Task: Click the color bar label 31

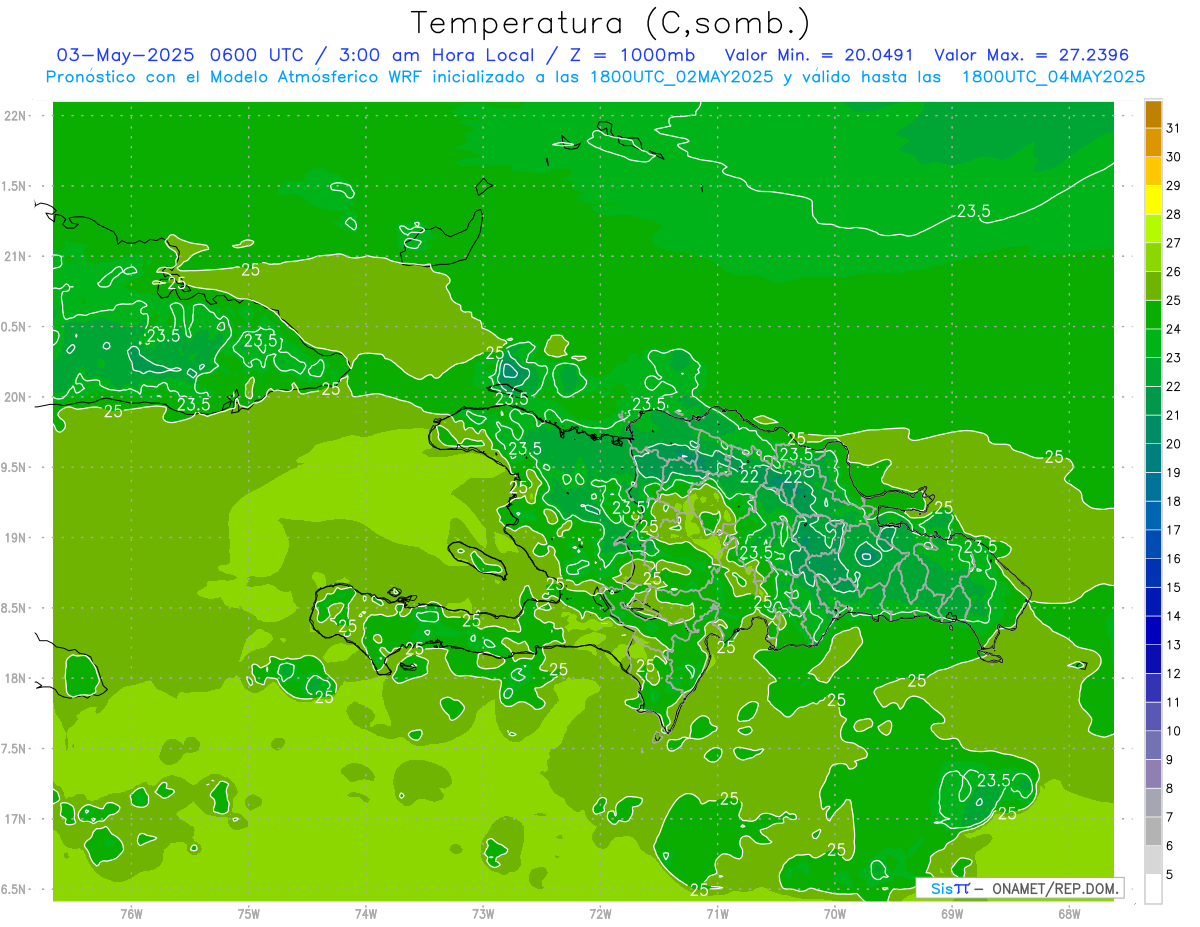Action: (x=1174, y=128)
